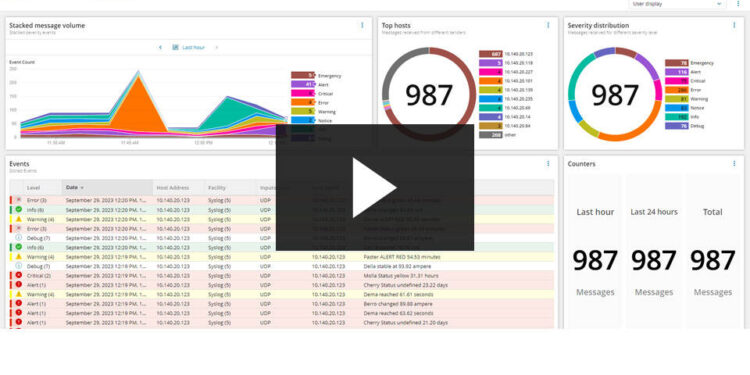The image size is (750, 375).
Task: Toggle the Date column sort arrow
Action: point(82,188)
